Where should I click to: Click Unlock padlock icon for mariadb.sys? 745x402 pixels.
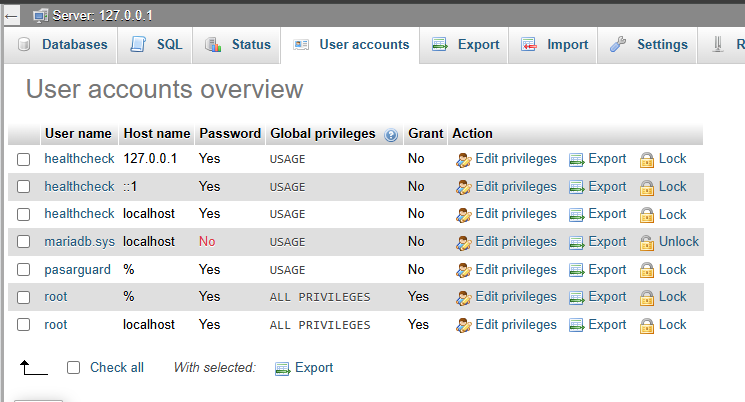[x=647, y=242]
